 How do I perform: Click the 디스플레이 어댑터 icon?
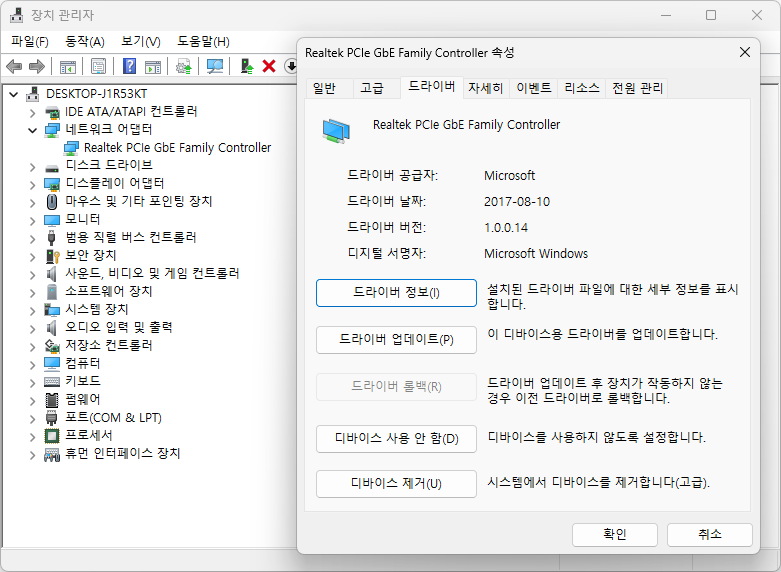[52, 184]
